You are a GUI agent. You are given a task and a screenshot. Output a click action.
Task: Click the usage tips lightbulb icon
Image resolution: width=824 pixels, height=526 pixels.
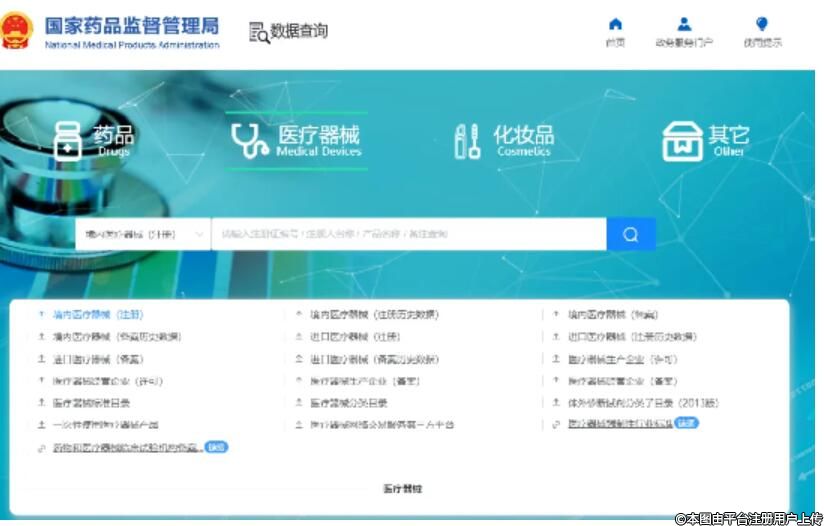pyautogui.click(x=762, y=25)
